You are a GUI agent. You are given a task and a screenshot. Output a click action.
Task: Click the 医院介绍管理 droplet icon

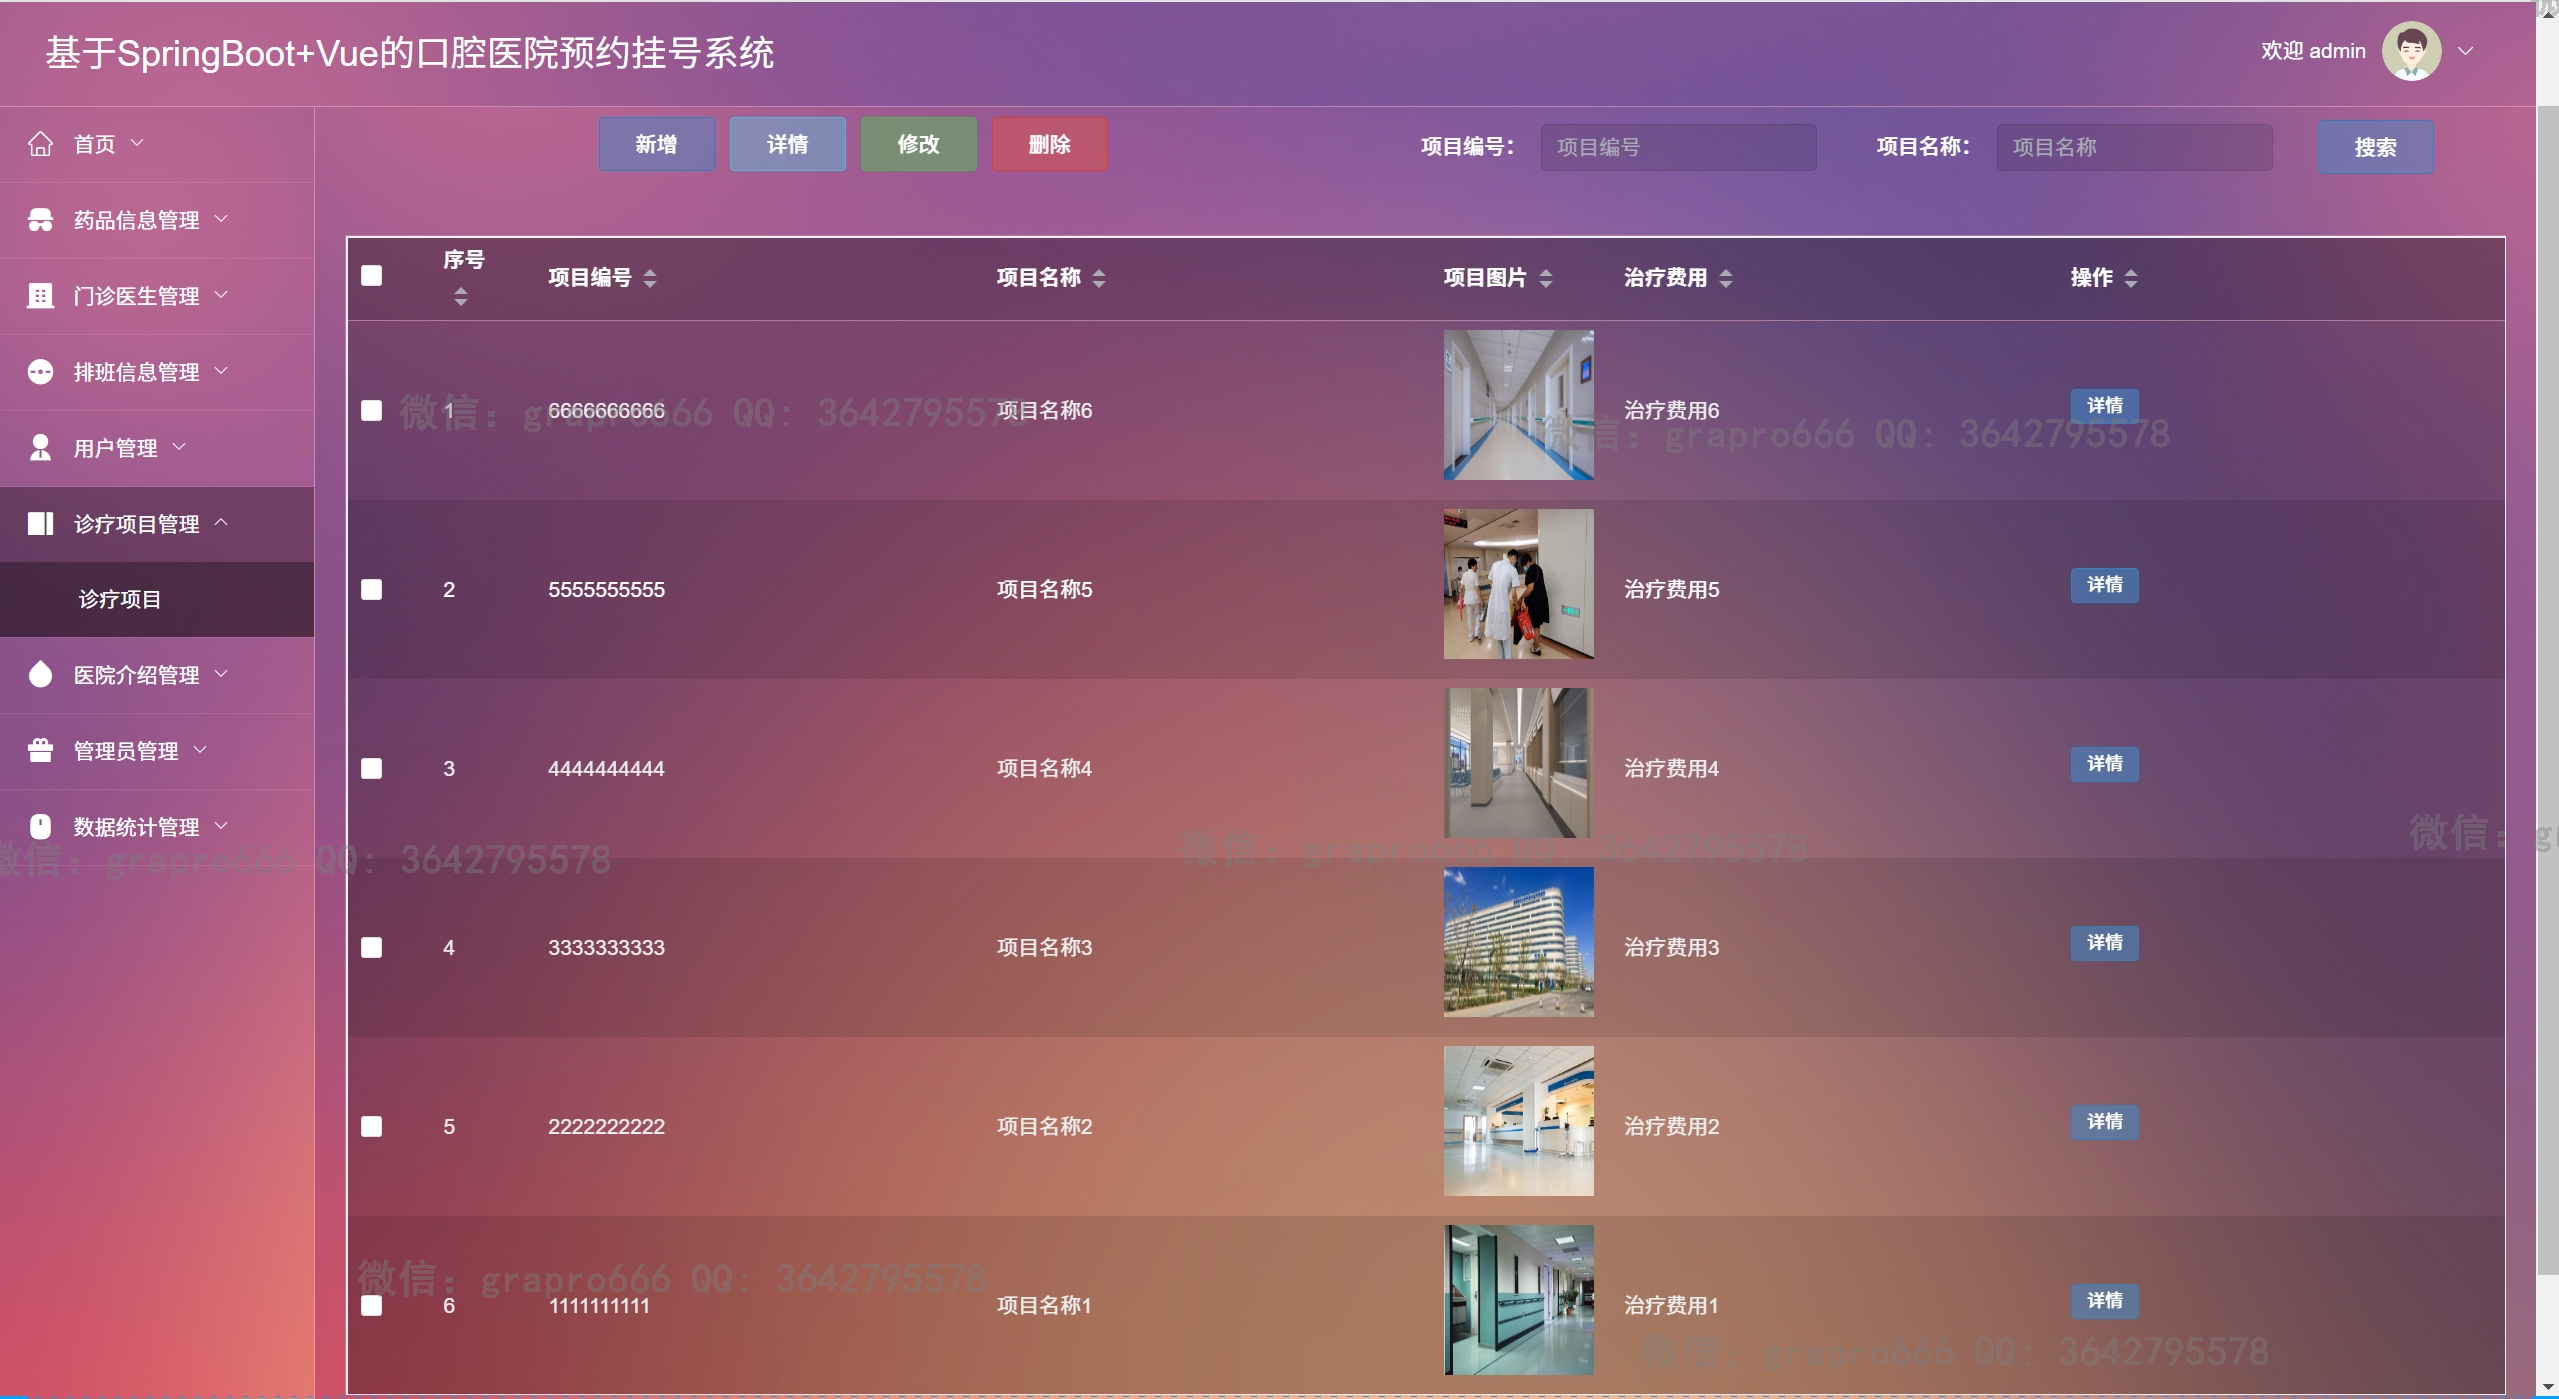[x=40, y=675]
